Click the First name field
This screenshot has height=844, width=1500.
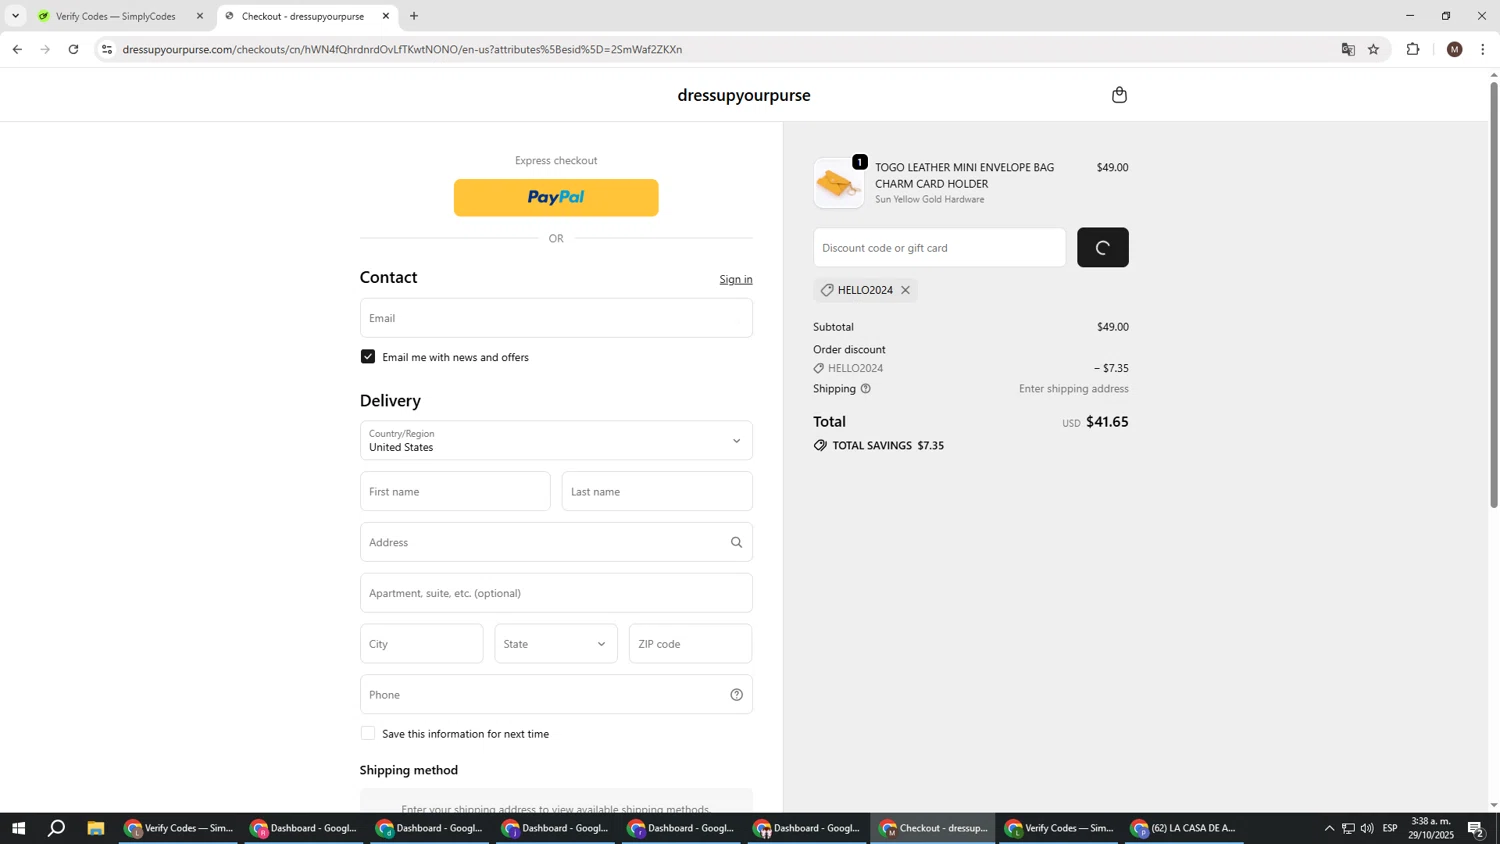point(455,492)
